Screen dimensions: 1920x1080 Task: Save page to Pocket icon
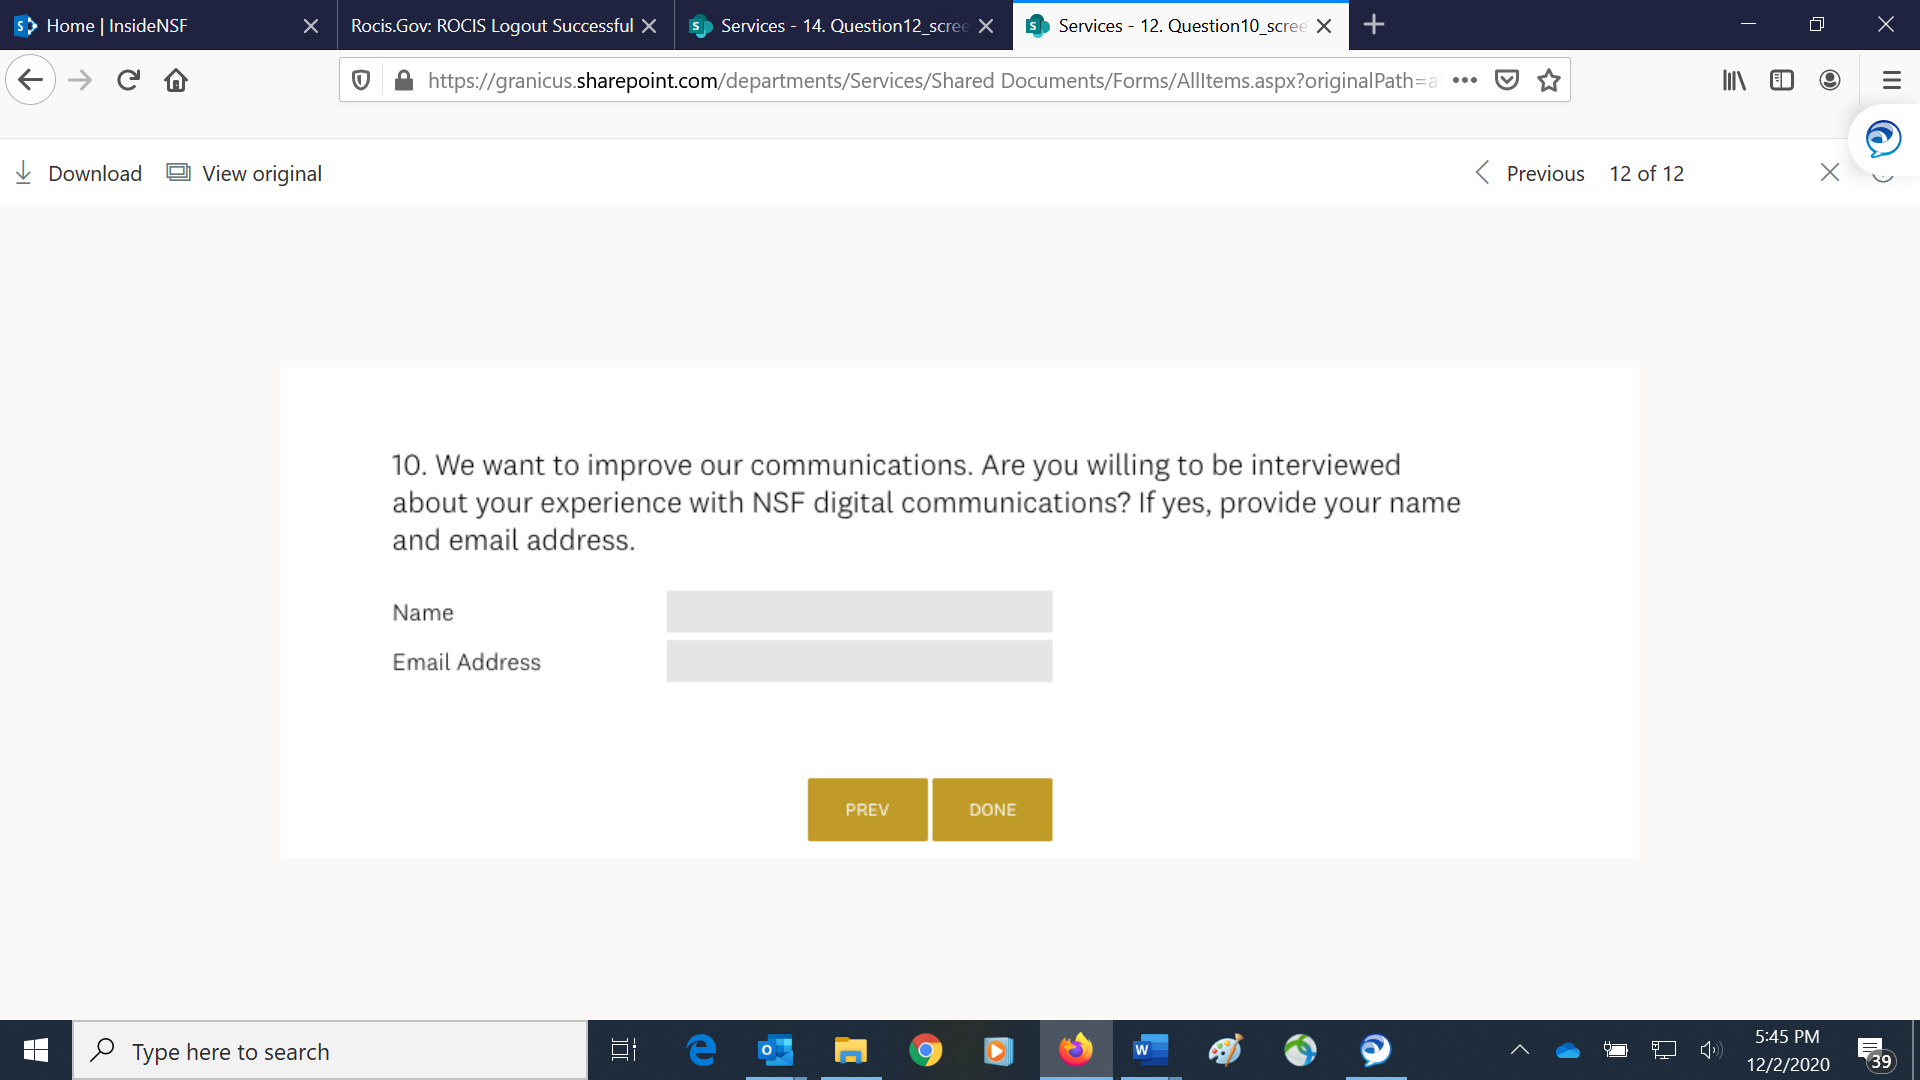click(1506, 80)
